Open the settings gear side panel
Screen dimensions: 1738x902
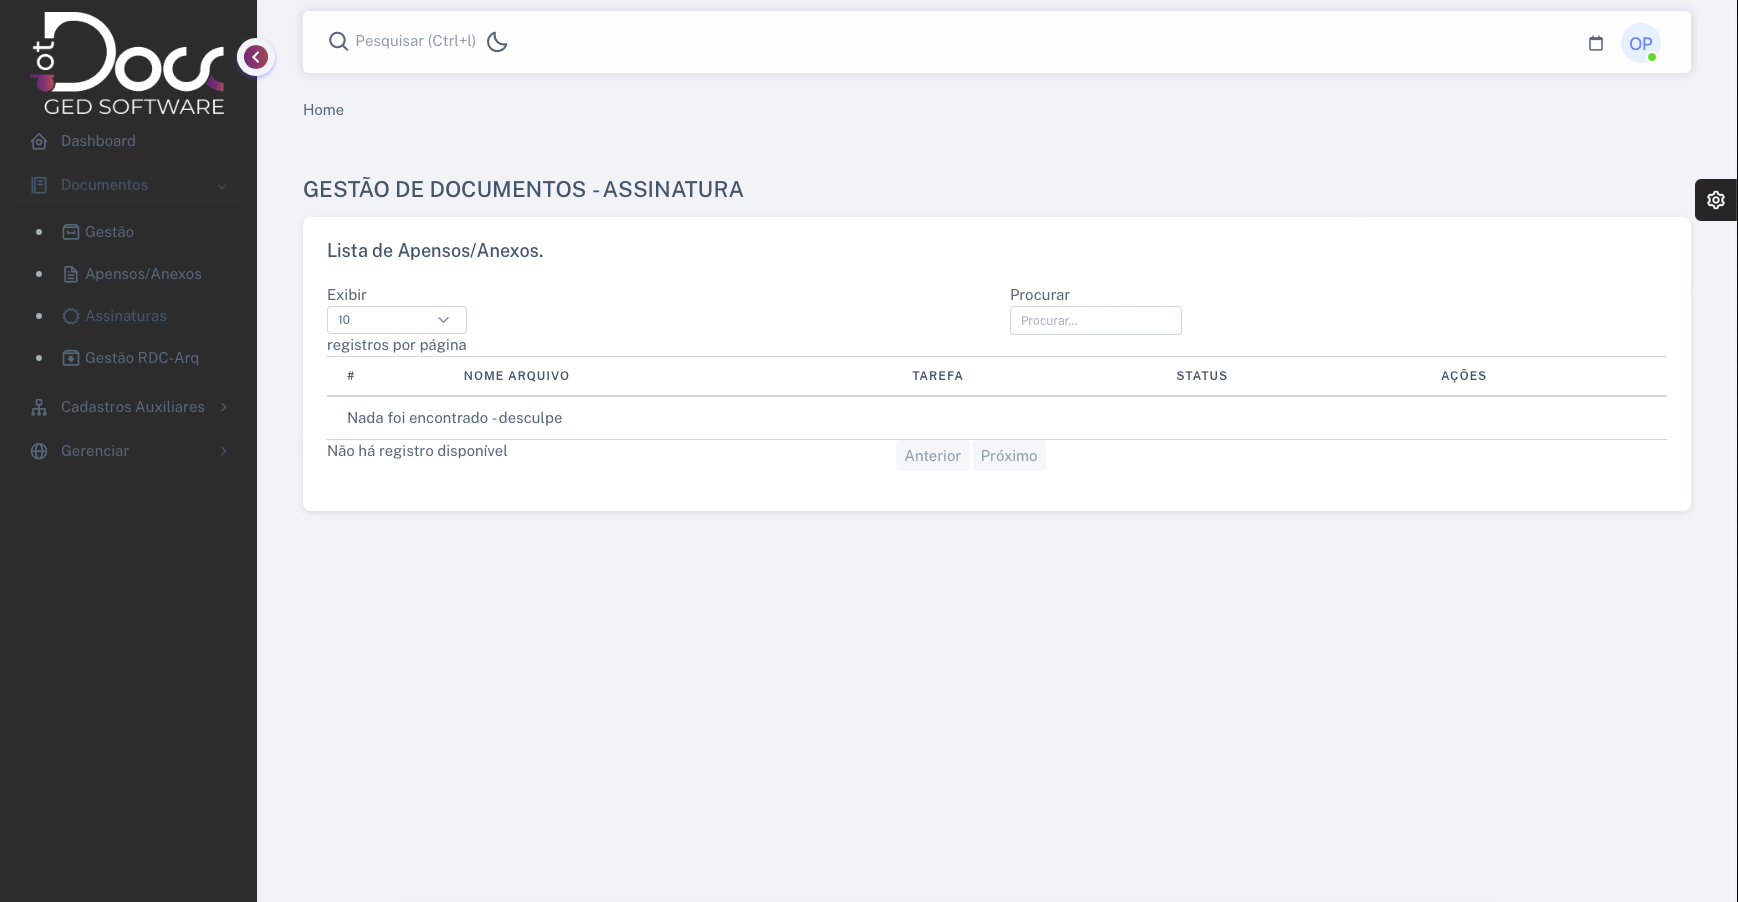pyautogui.click(x=1716, y=200)
